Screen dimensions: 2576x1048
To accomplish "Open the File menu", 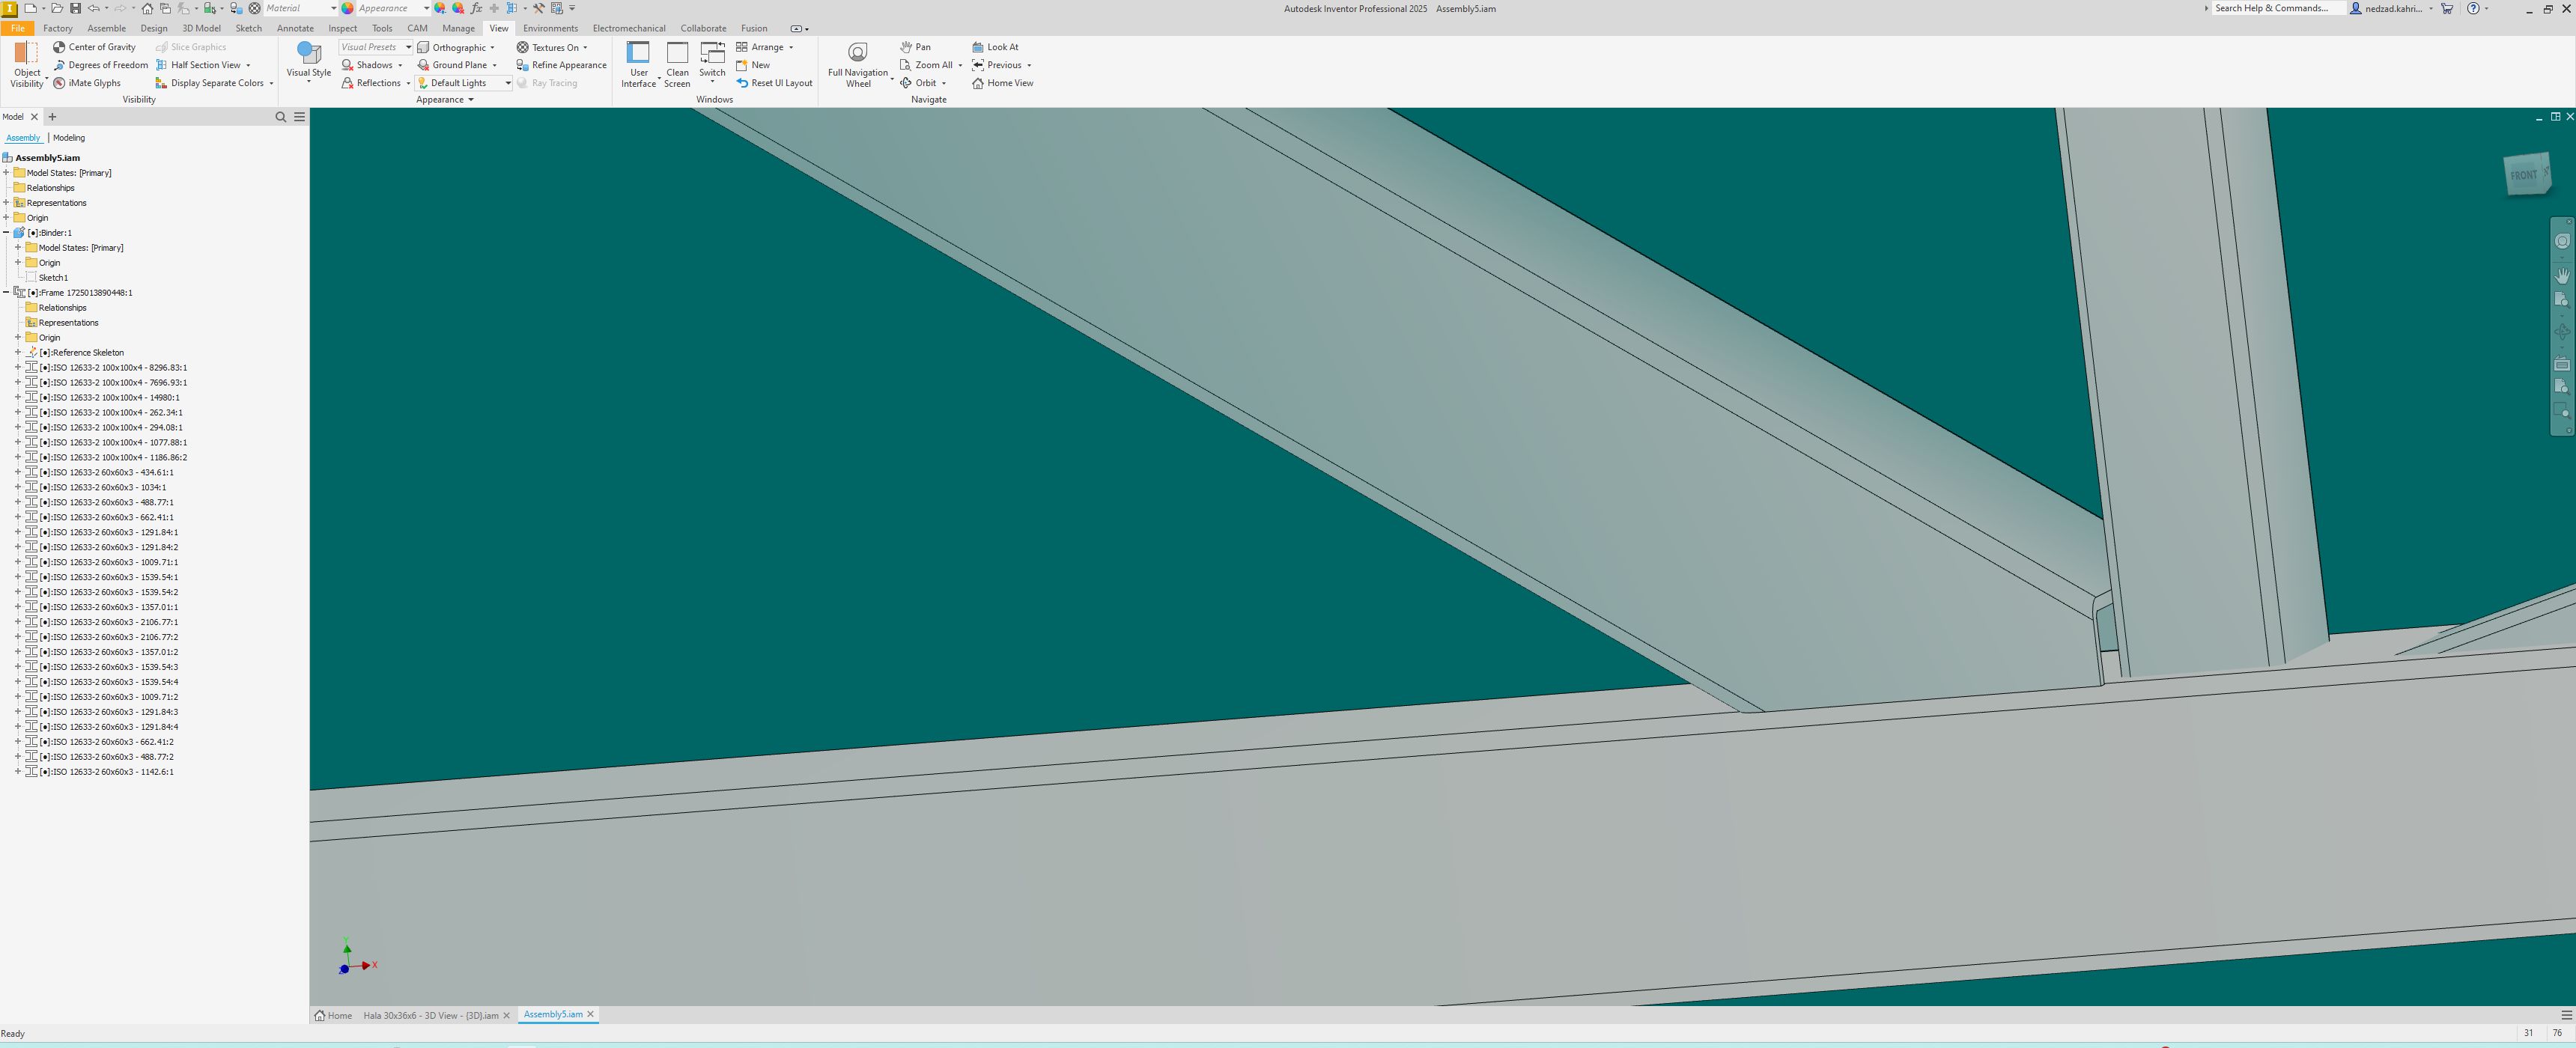I will [16, 27].
